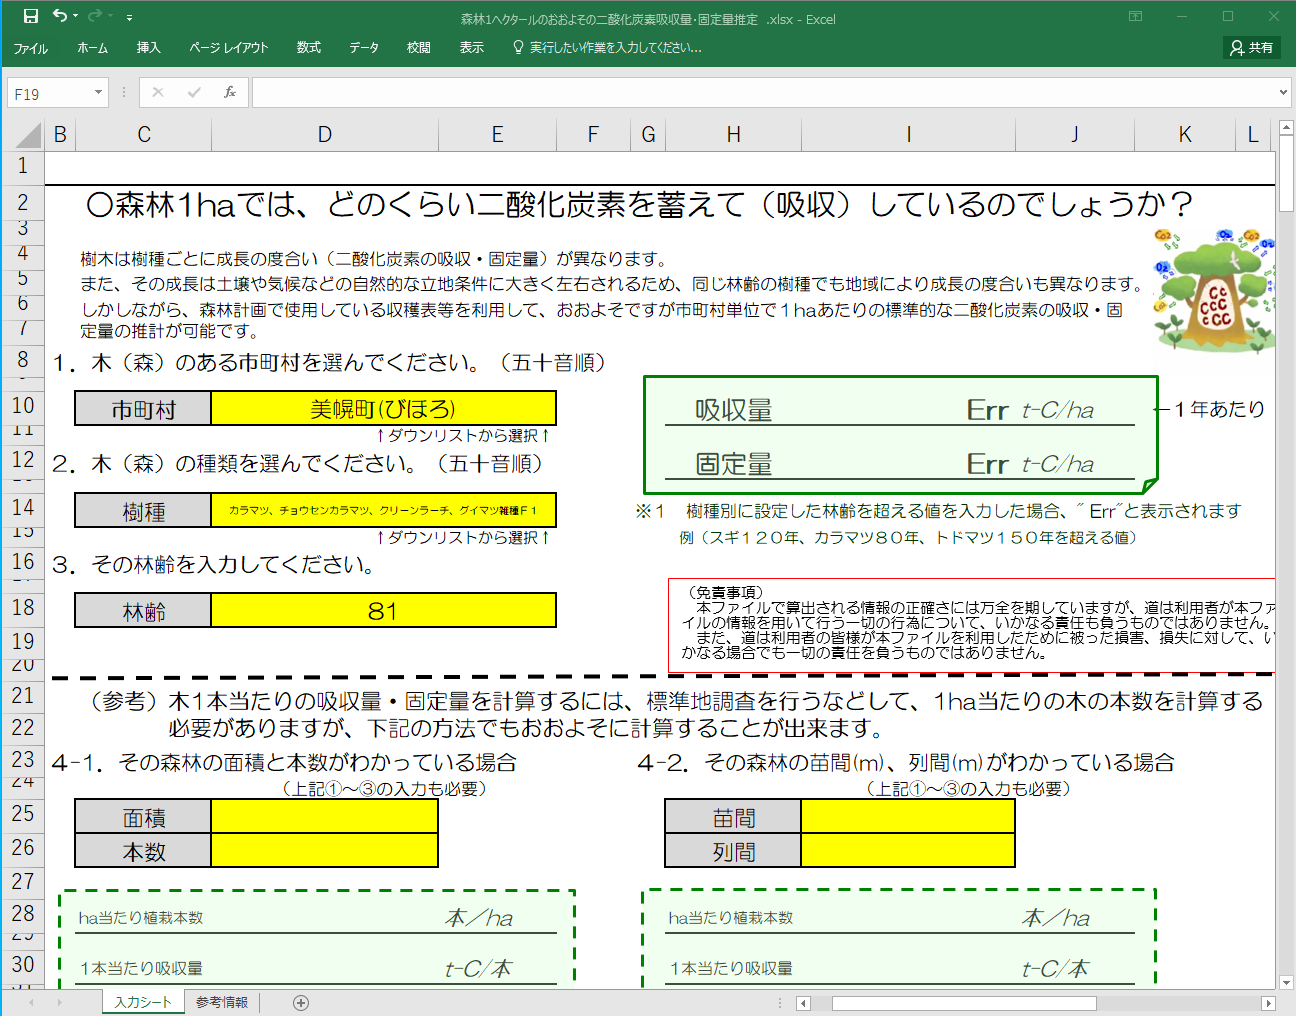Image resolution: width=1296 pixels, height=1016 pixels.
Task: Undo the last action
Action: (60, 16)
